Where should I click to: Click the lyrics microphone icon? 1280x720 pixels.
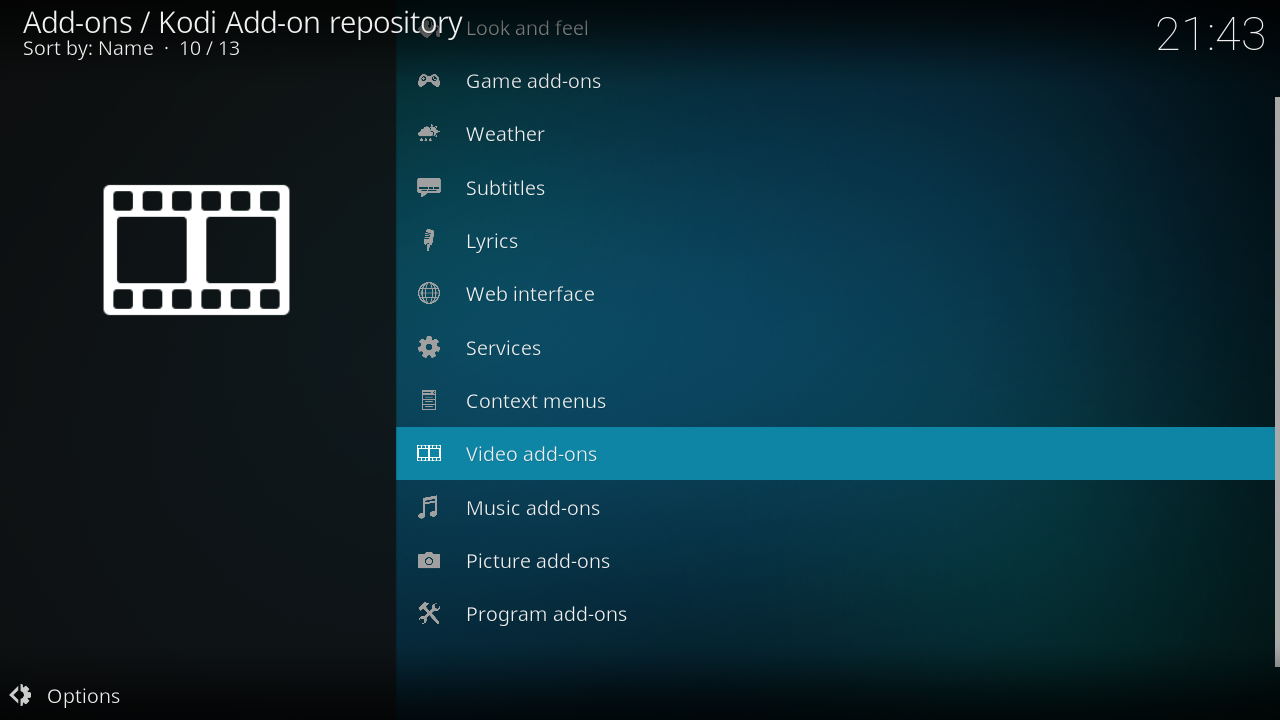tap(429, 241)
